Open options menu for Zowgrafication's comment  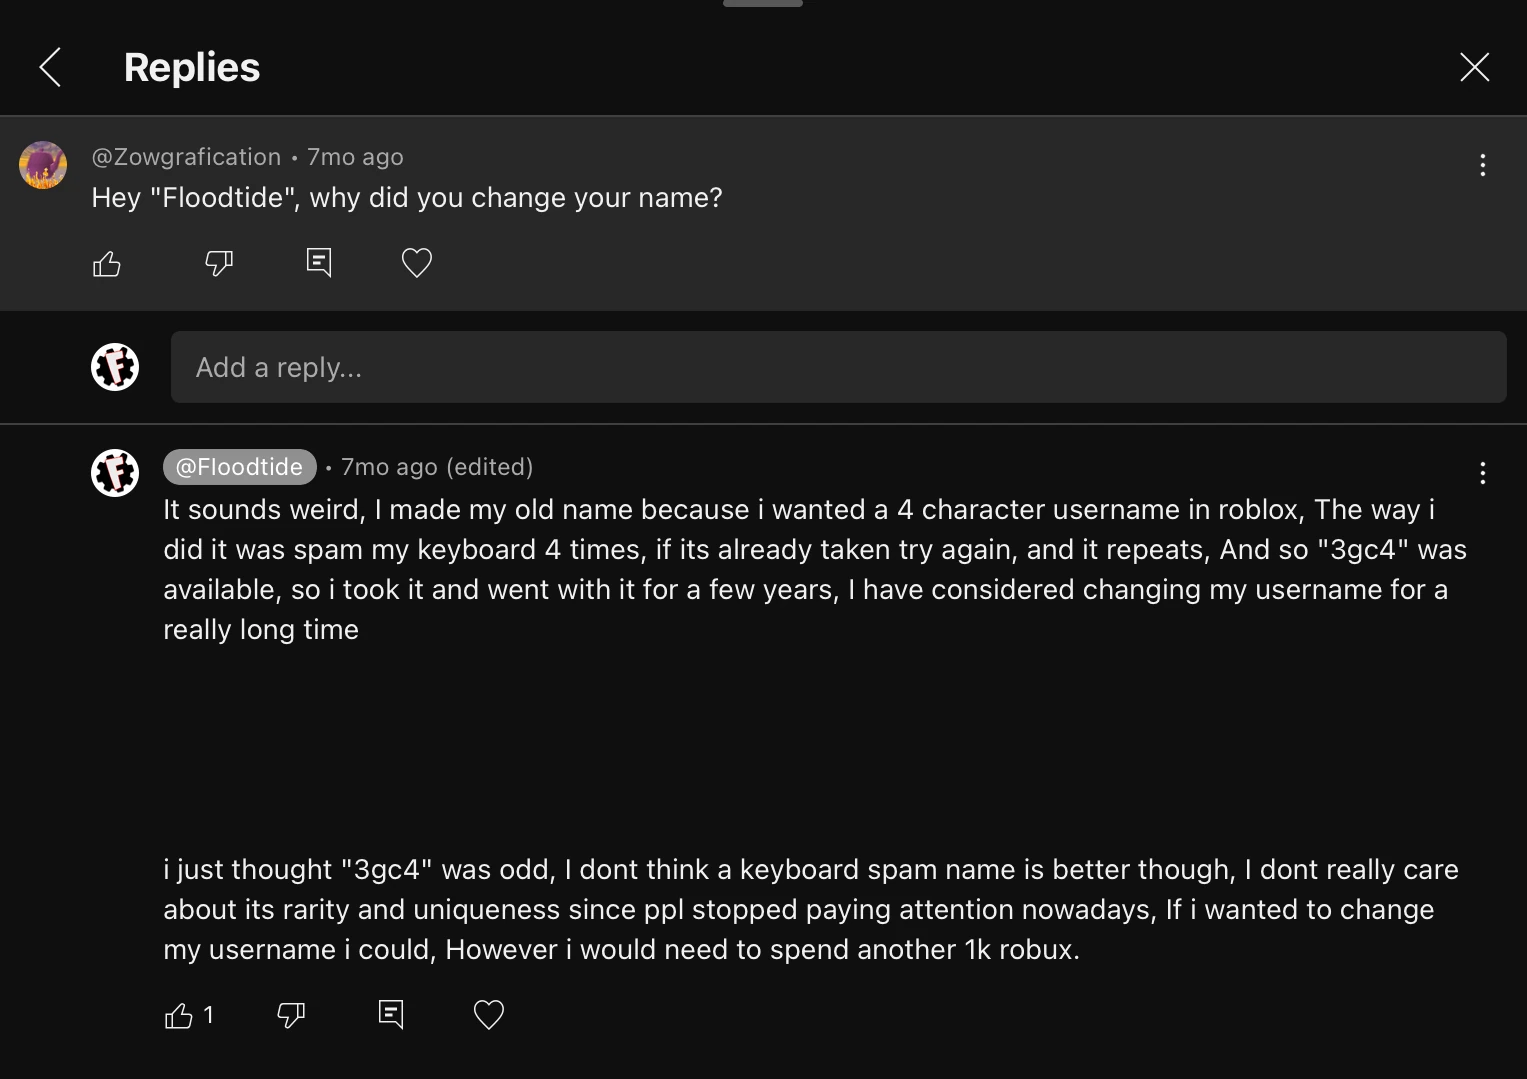click(x=1482, y=165)
